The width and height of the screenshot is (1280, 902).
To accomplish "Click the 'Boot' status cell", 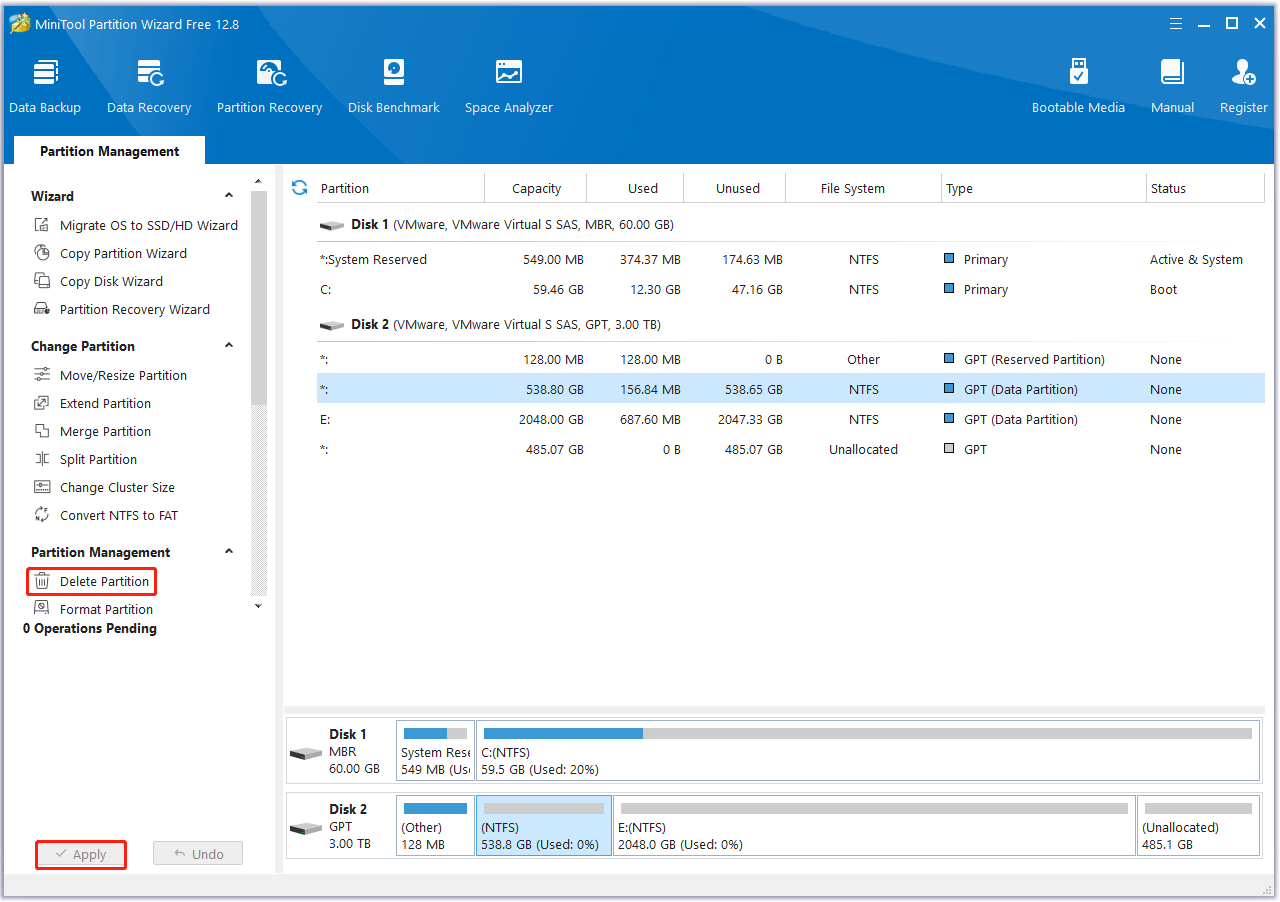I will tap(1163, 289).
